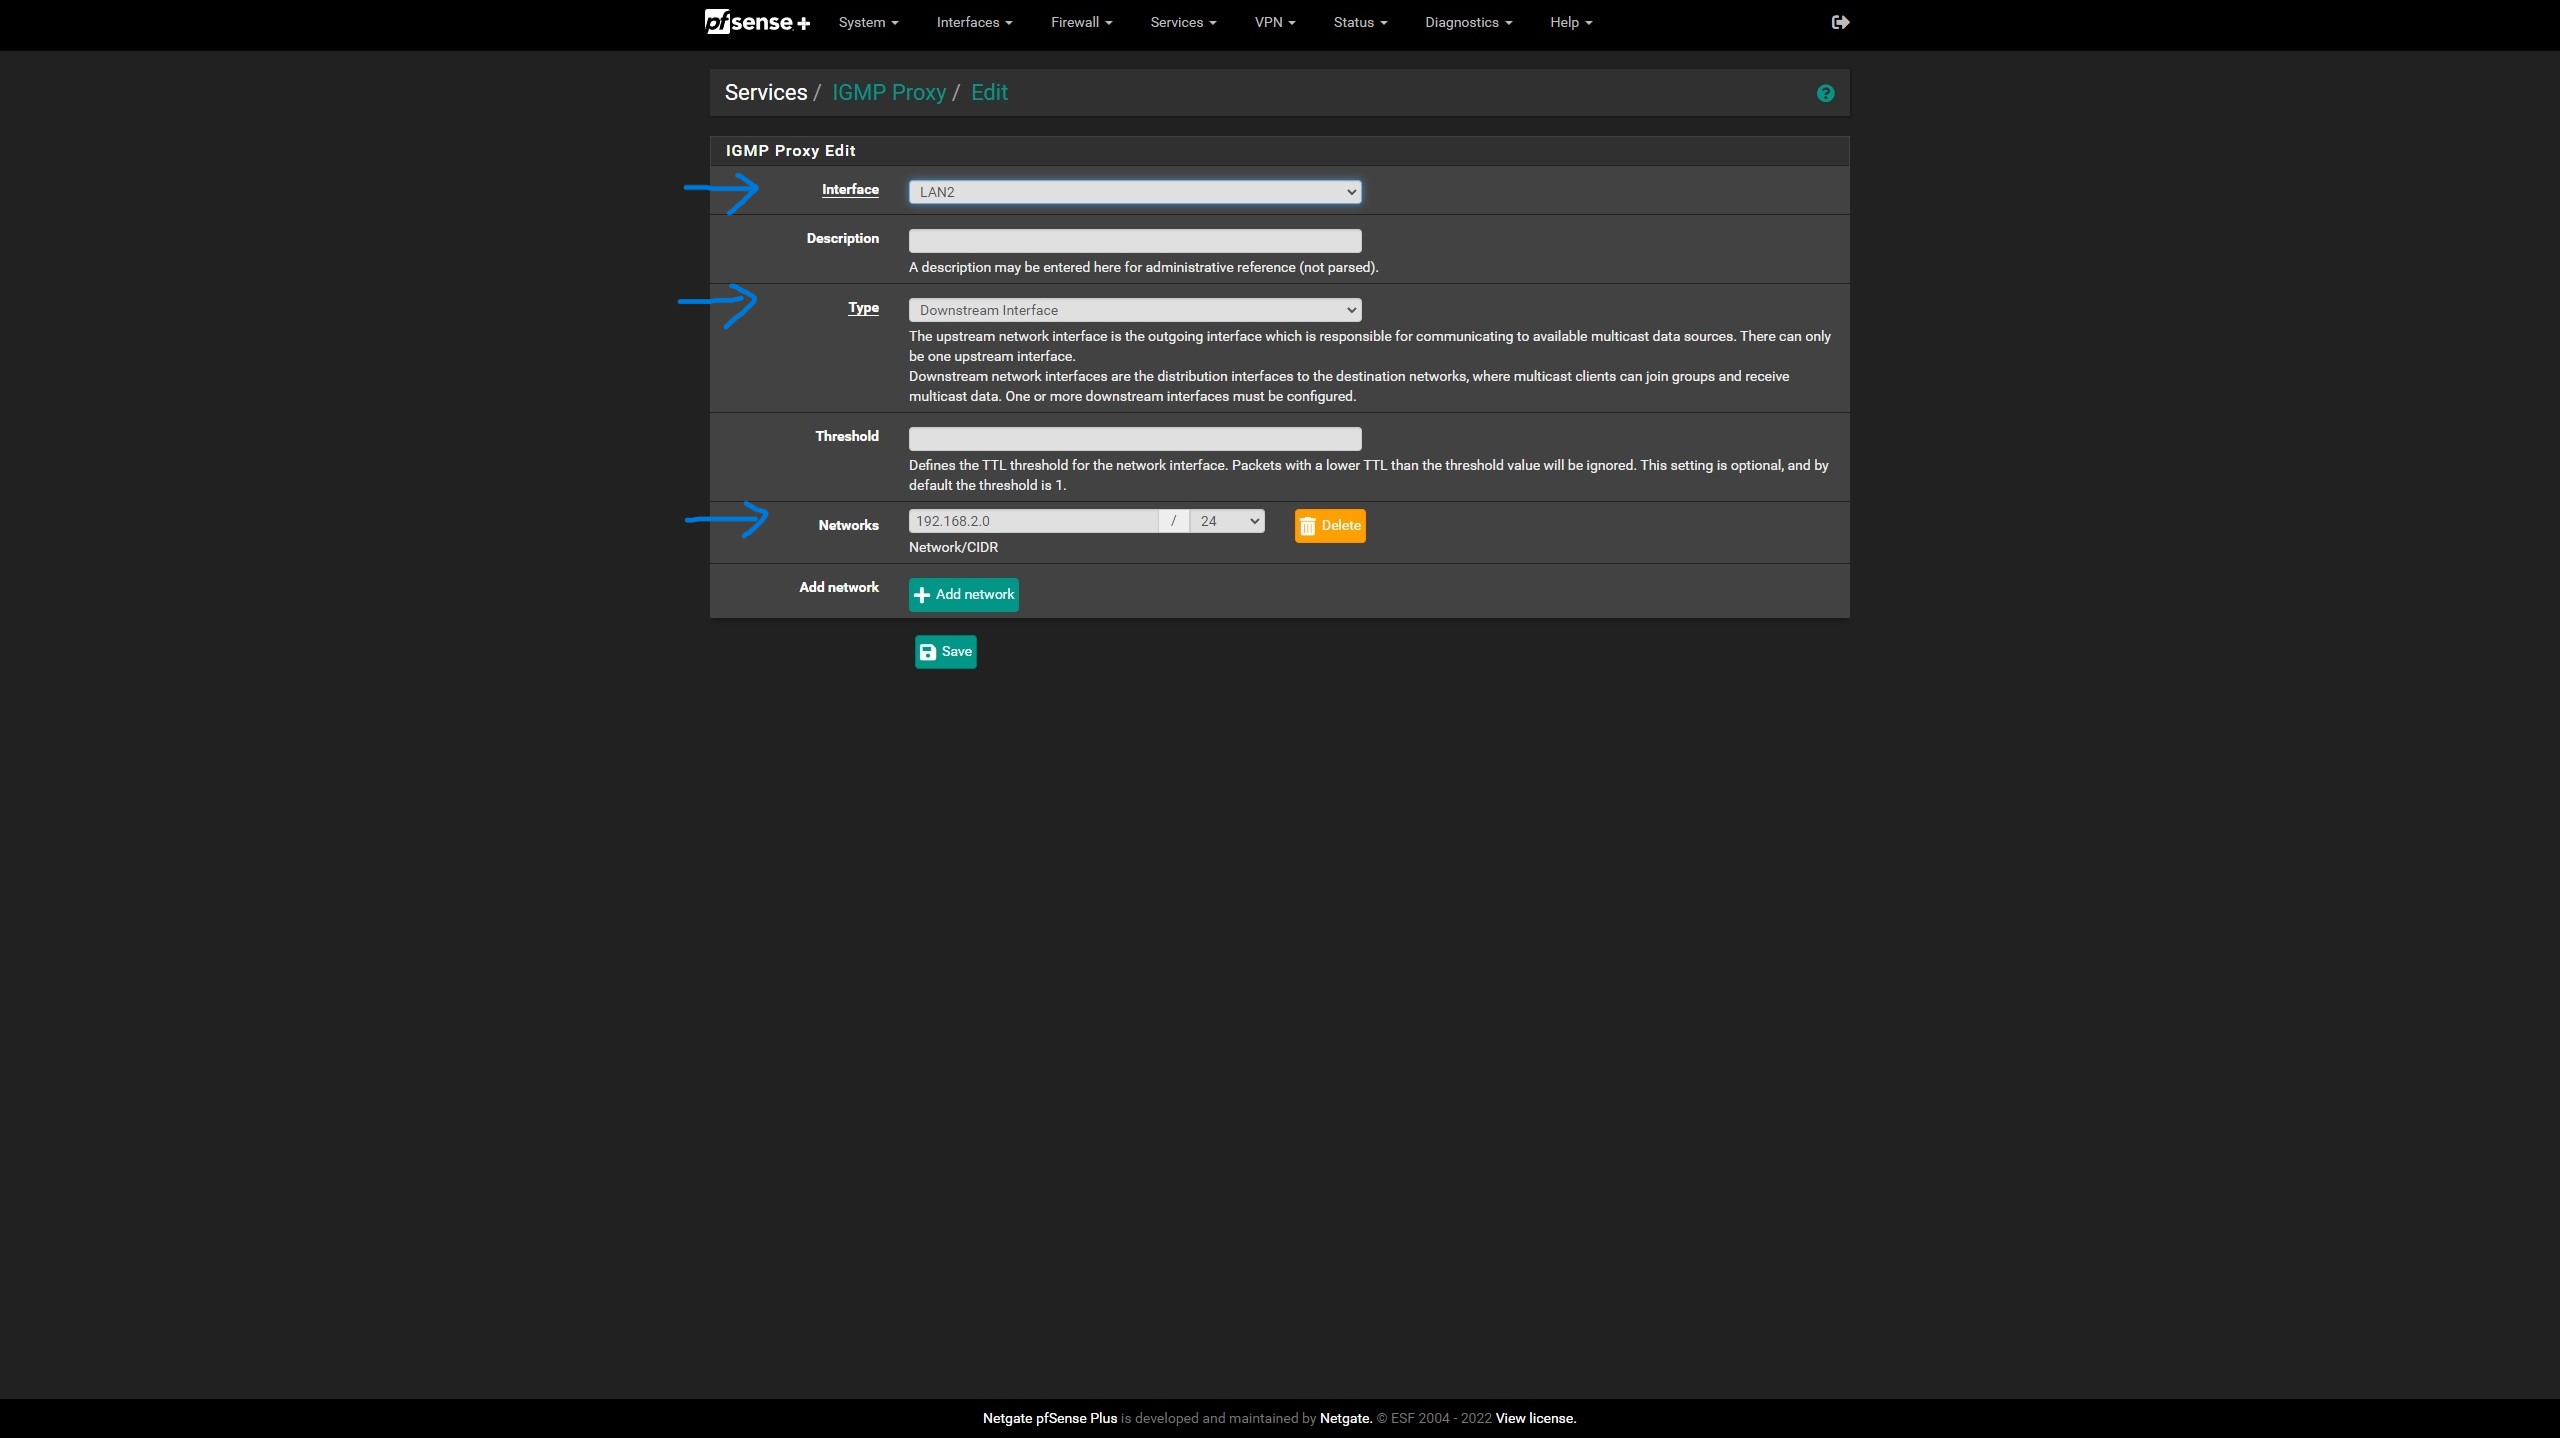2560x1438 pixels.
Task: Open the CIDR mask dropdown showing 24
Action: pyautogui.click(x=1227, y=521)
